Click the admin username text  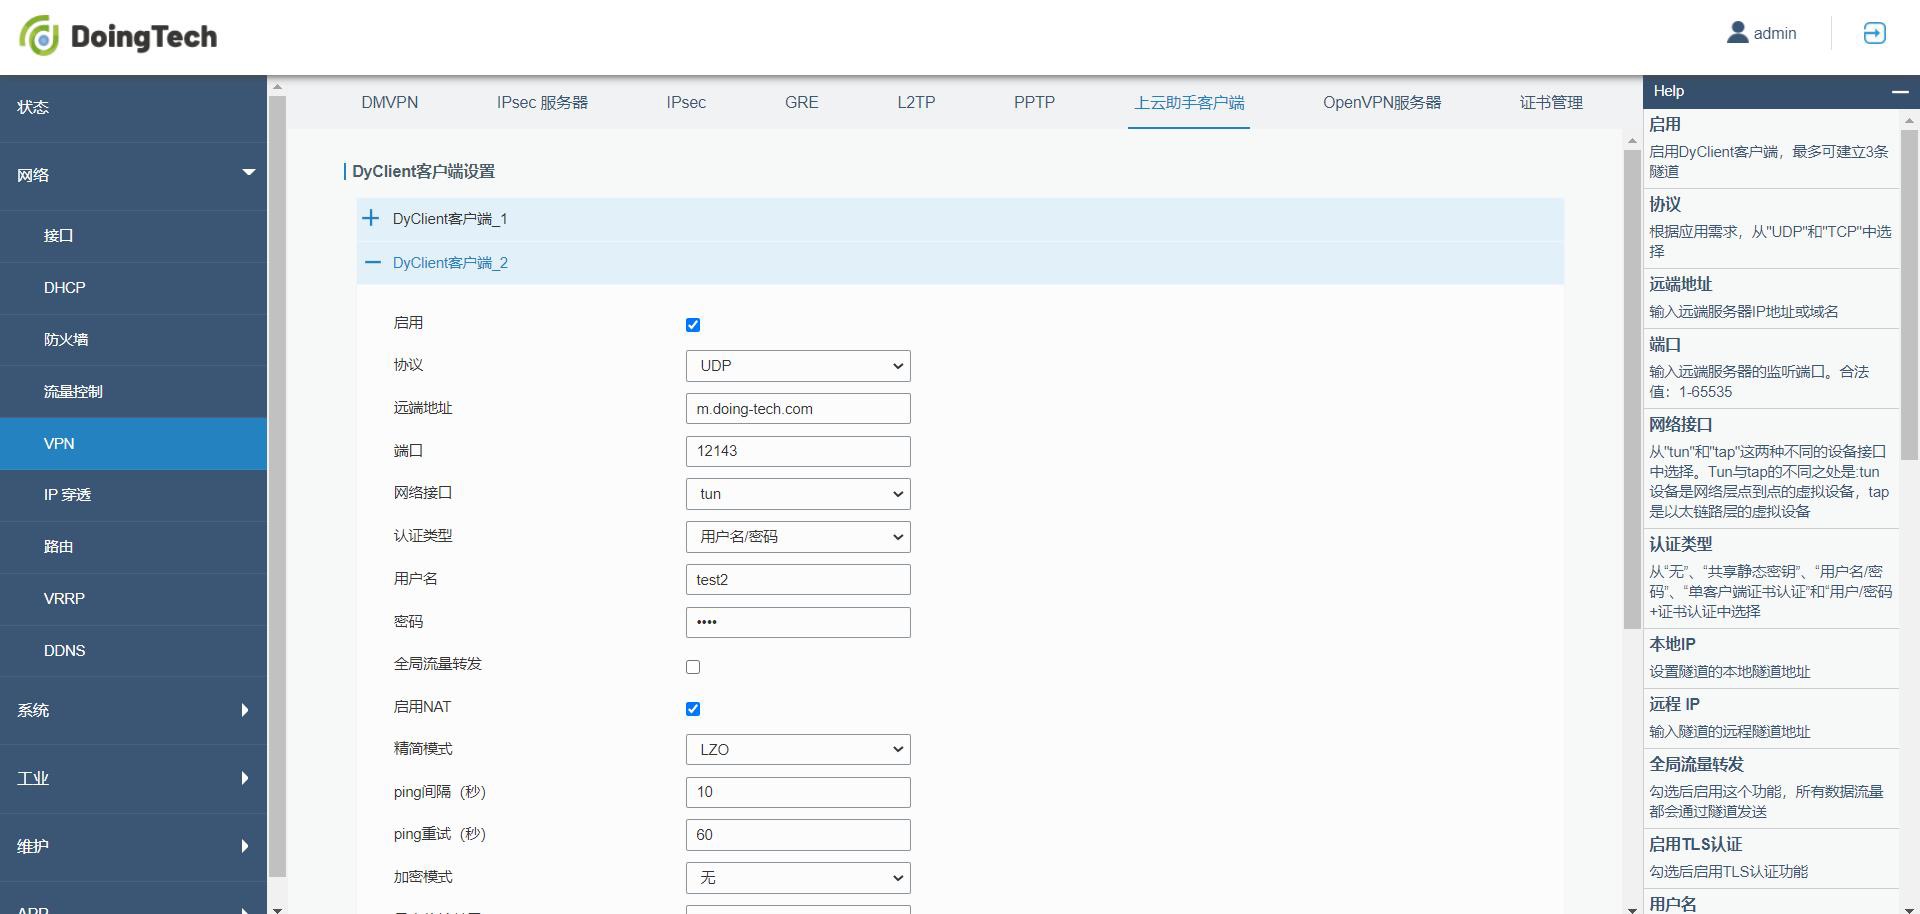tap(1775, 34)
